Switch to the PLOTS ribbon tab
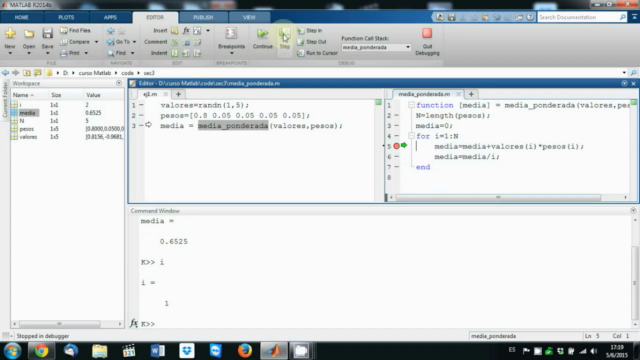This screenshot has height=360, width=640. click(x=66, y=18)
